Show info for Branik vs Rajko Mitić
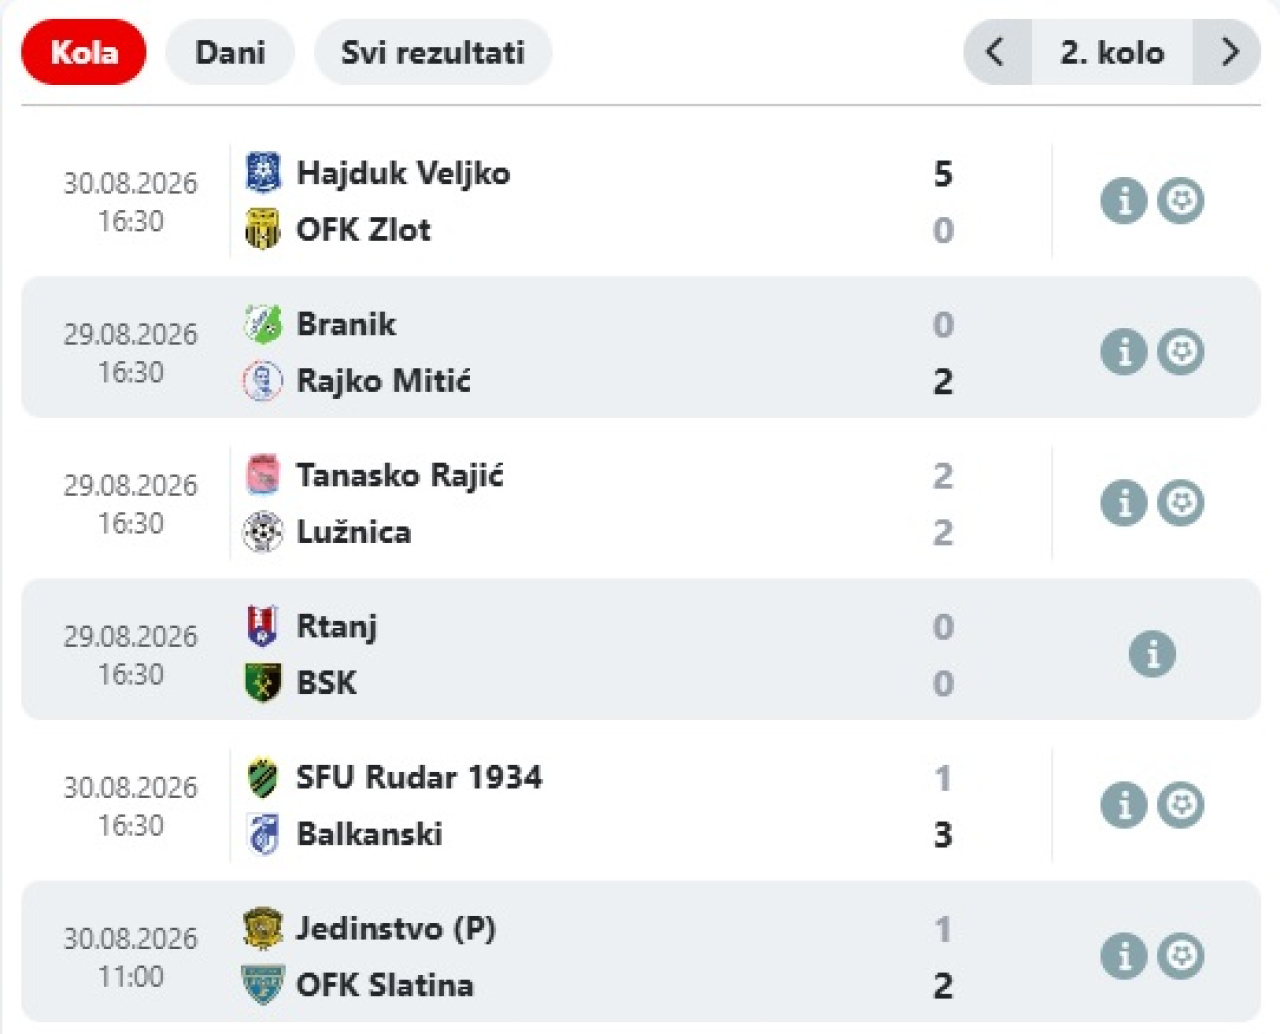The image size is (1280, 1034). point(1124,351)
